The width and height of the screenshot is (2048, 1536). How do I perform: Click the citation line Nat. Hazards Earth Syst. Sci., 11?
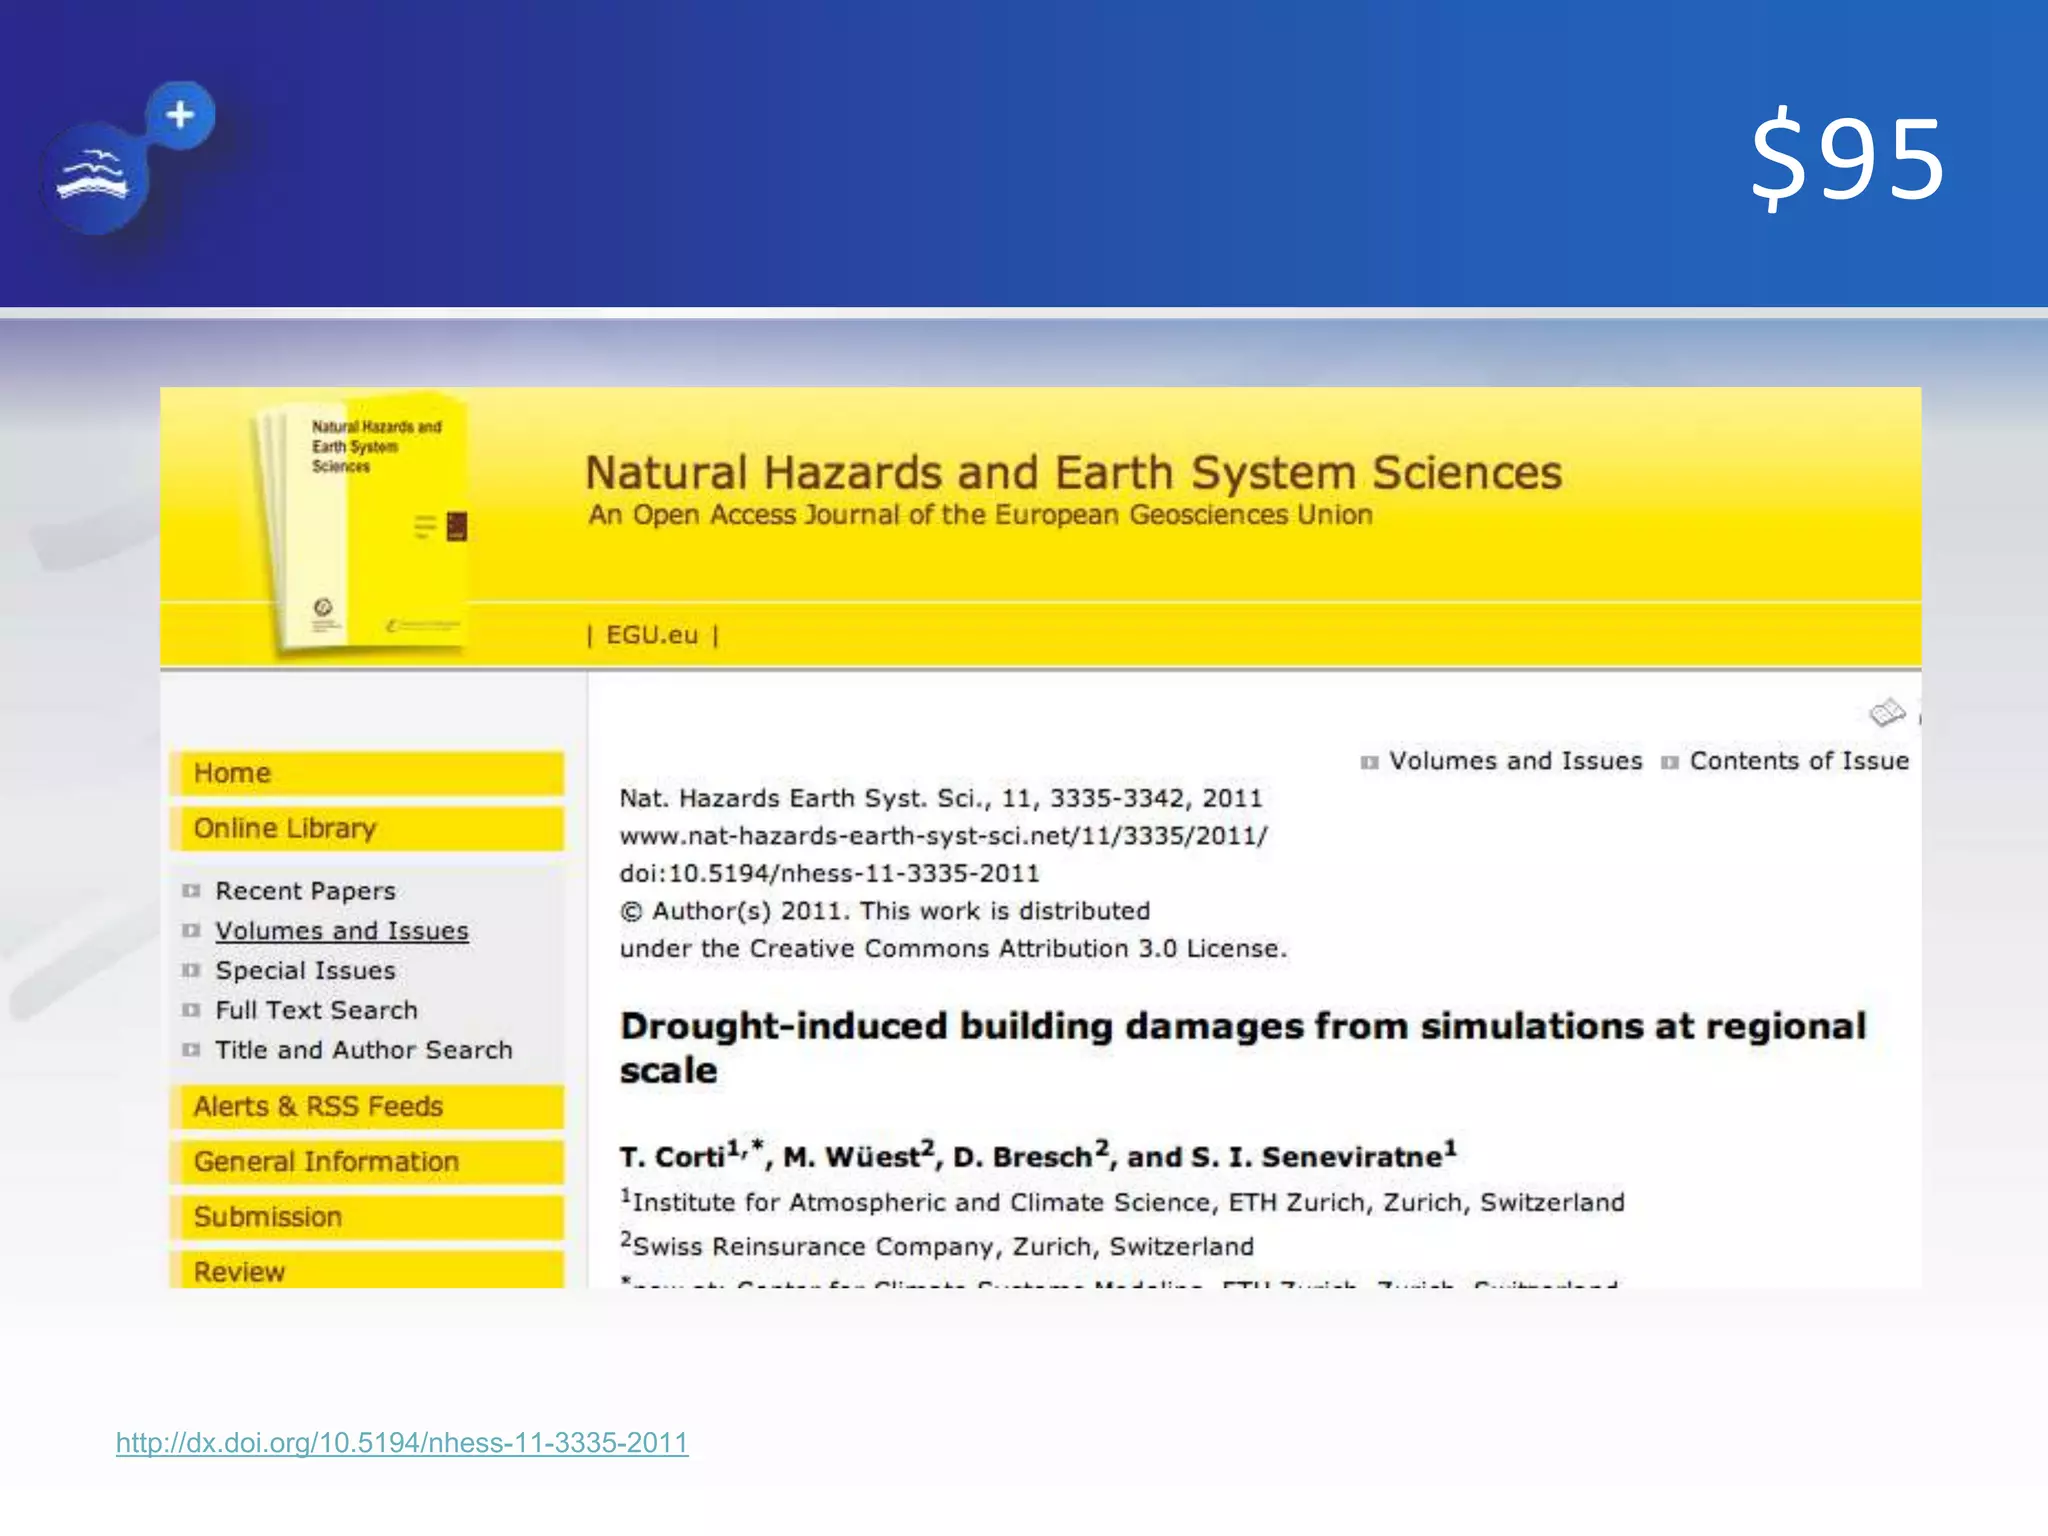coord(941,798)
